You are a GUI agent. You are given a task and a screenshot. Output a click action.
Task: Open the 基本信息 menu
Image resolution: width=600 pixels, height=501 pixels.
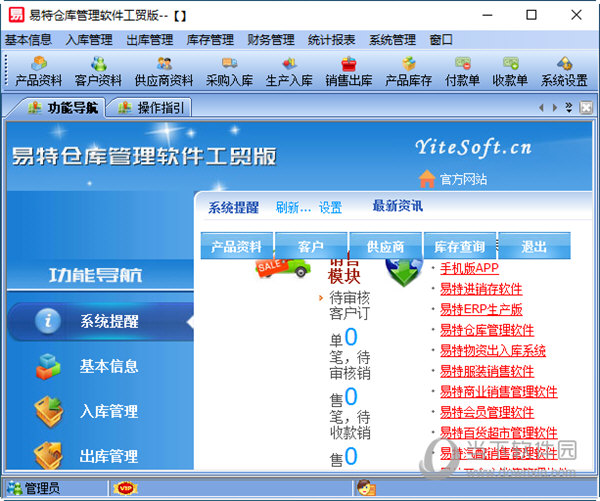[x=28, y=39]
